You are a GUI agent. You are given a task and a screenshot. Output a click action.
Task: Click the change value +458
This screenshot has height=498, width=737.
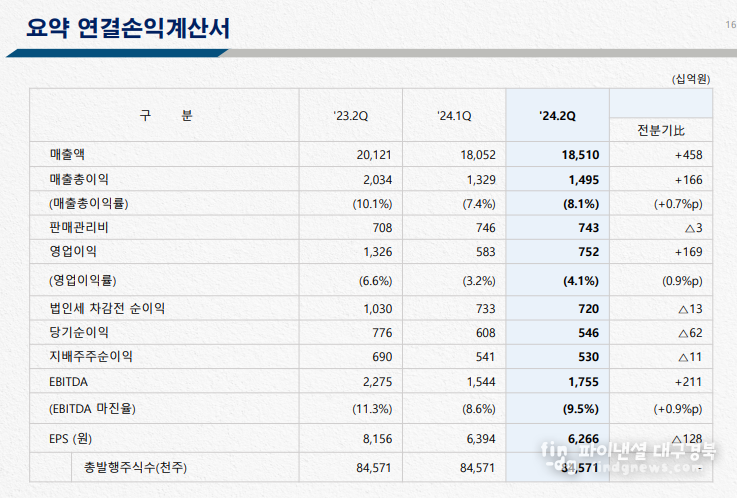(689, 155)
